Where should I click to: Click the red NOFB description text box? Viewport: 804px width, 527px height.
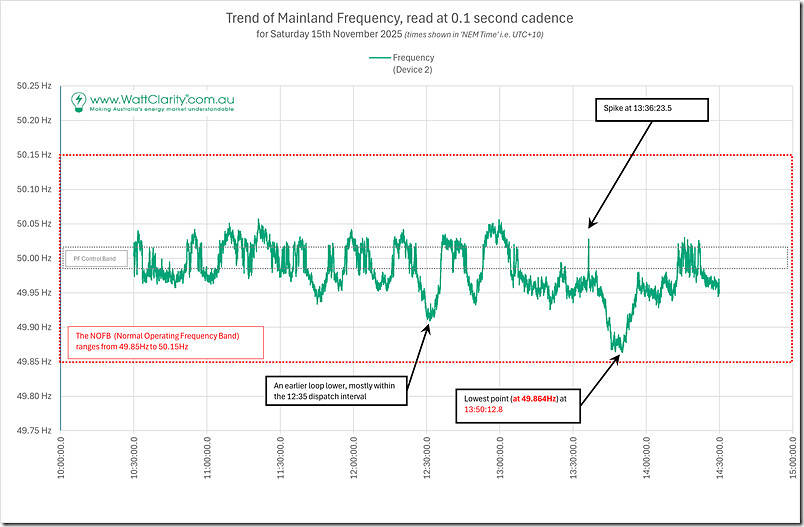click(x=165, y=342)
